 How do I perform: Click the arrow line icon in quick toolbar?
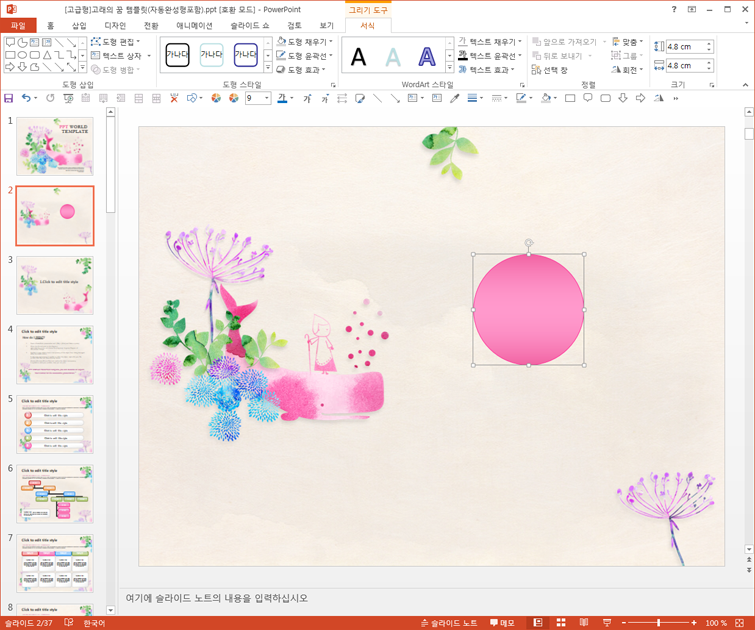pos(395,98)
